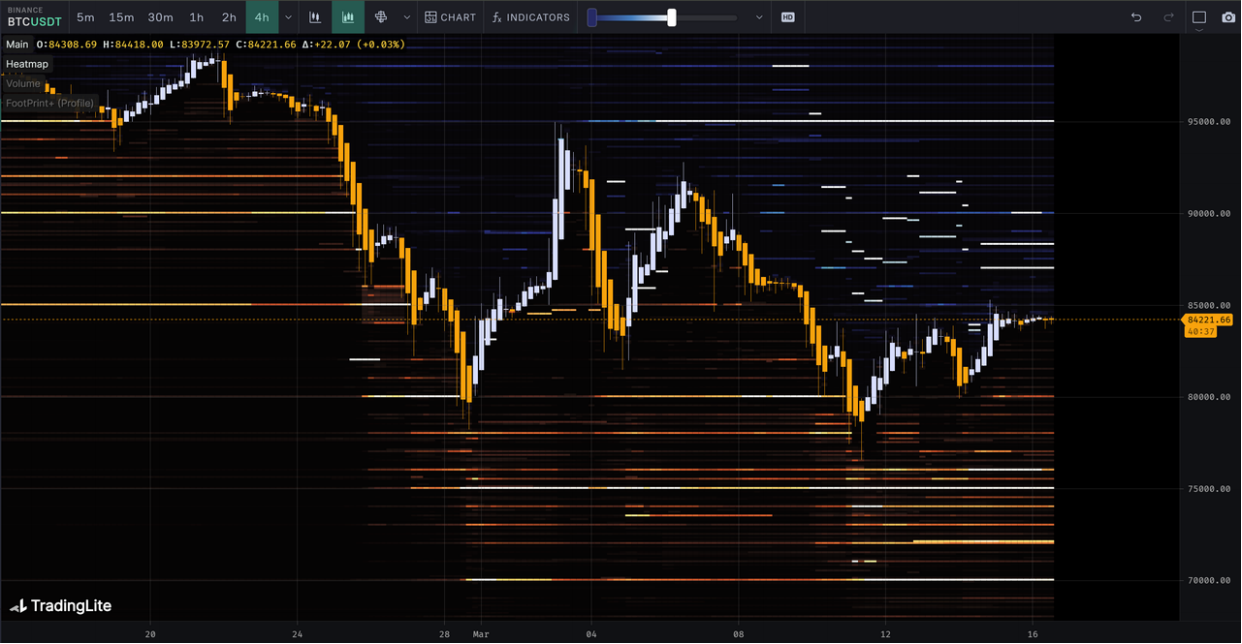
Task: Switch to the 15m timeframe
Action: [x=121, y=17]
